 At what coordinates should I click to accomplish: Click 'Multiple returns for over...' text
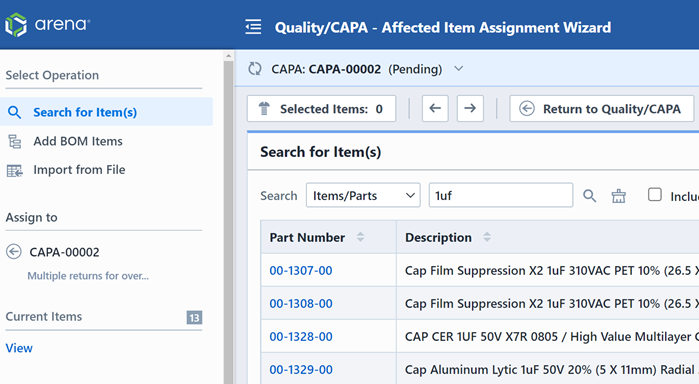[88, 276]
